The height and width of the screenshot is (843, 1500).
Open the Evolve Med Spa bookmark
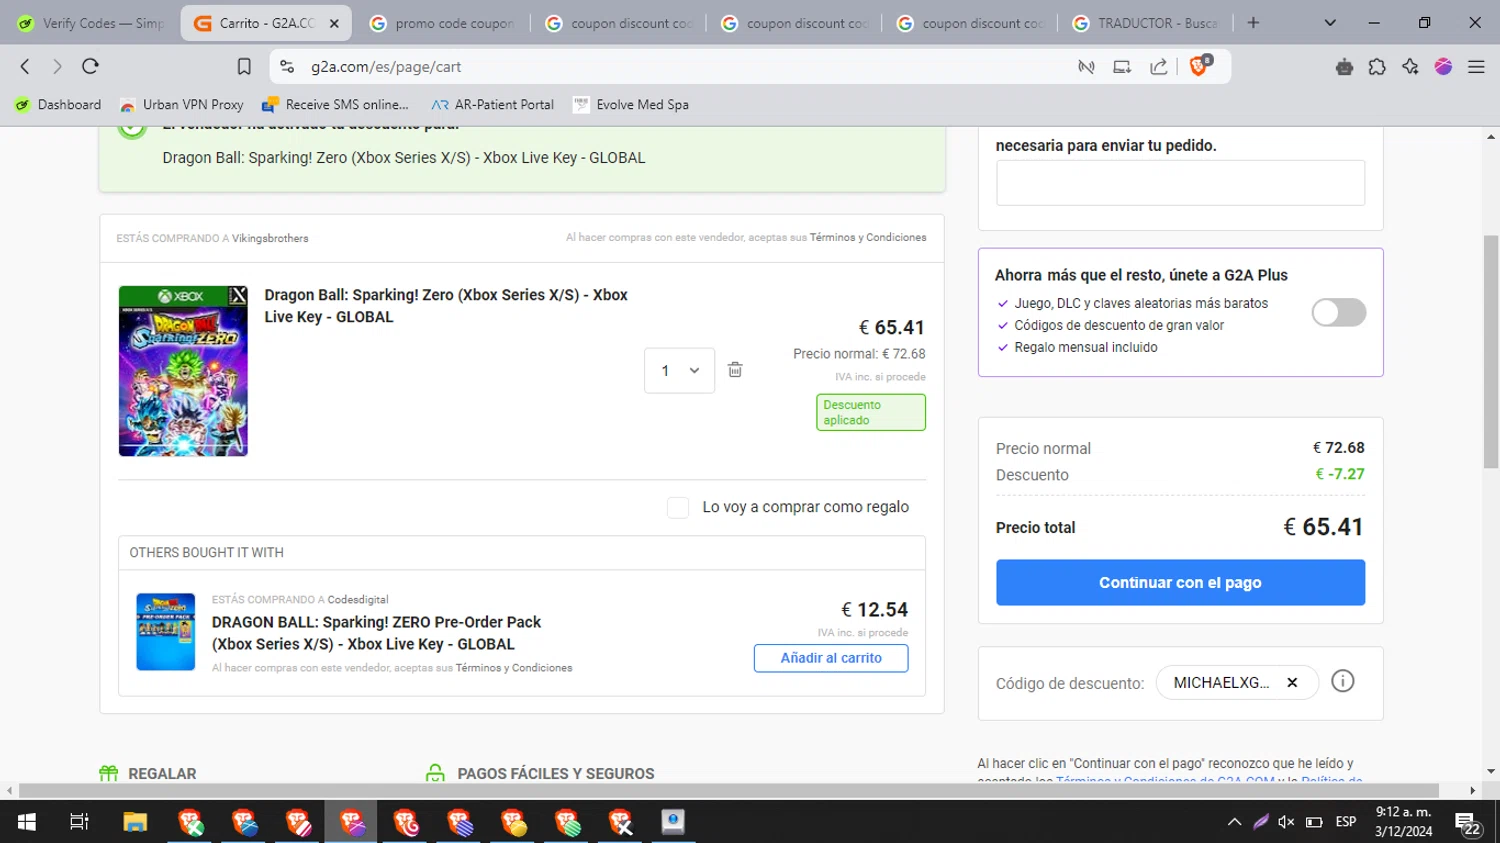click(x=631, y=105)
